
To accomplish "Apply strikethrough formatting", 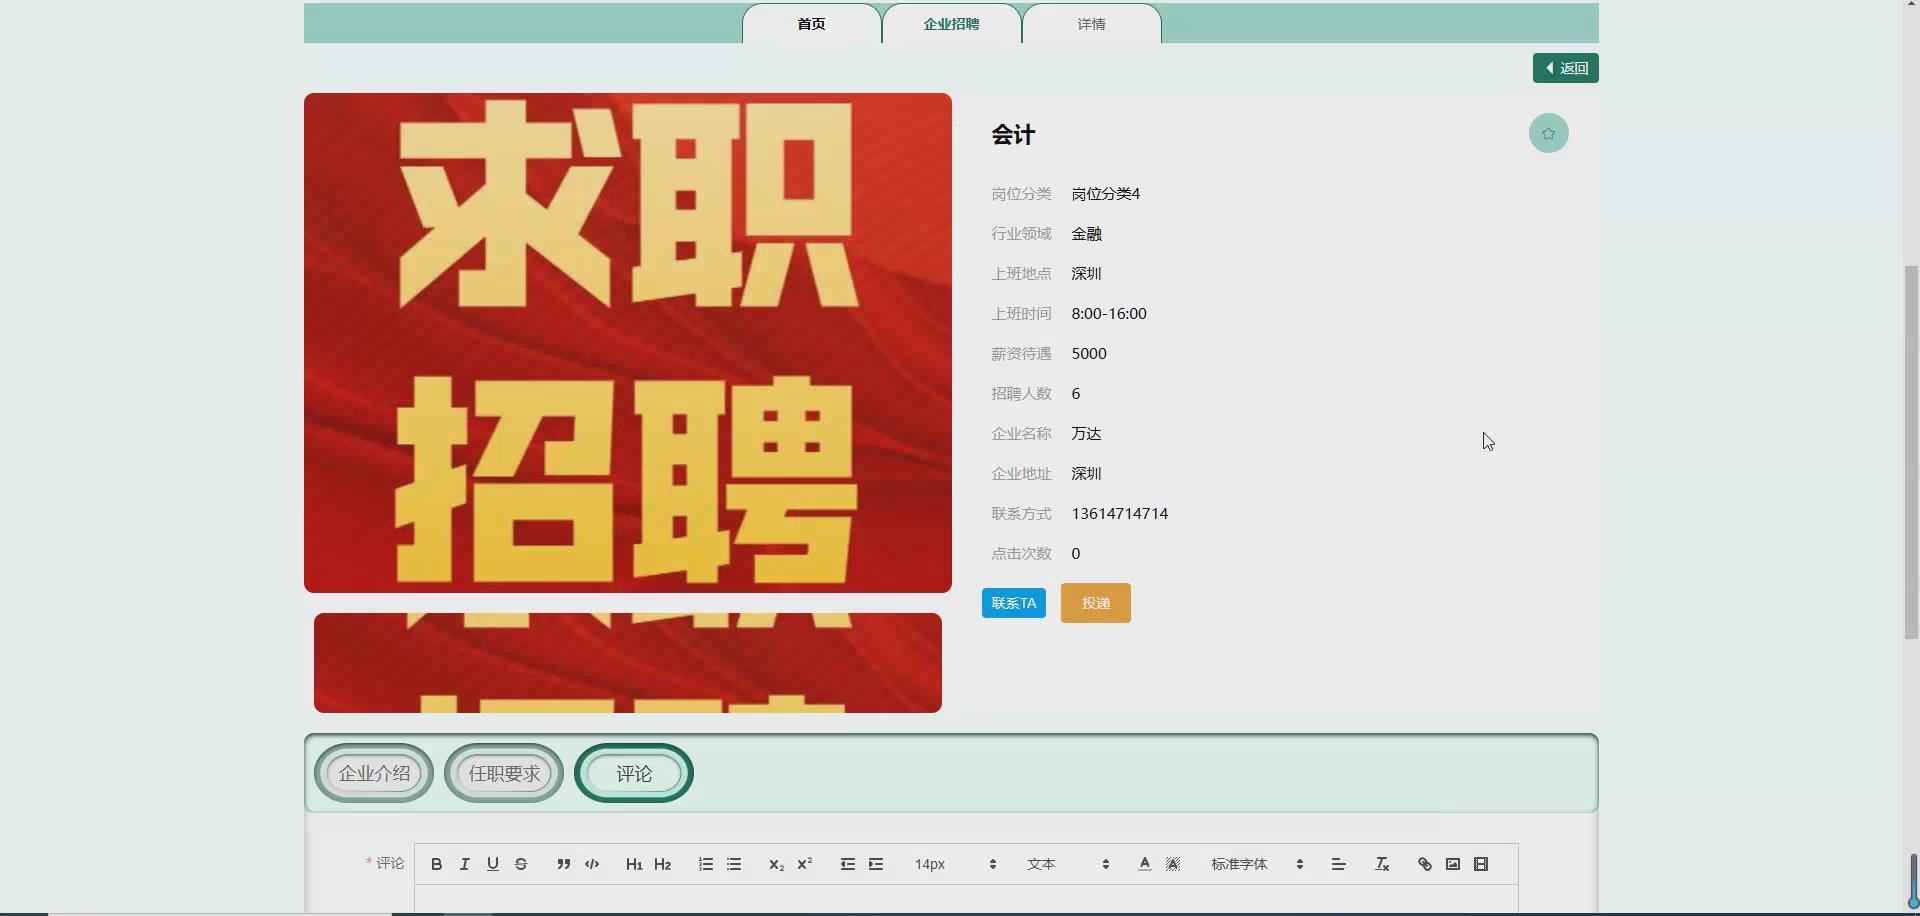I will tap(521, 864).
